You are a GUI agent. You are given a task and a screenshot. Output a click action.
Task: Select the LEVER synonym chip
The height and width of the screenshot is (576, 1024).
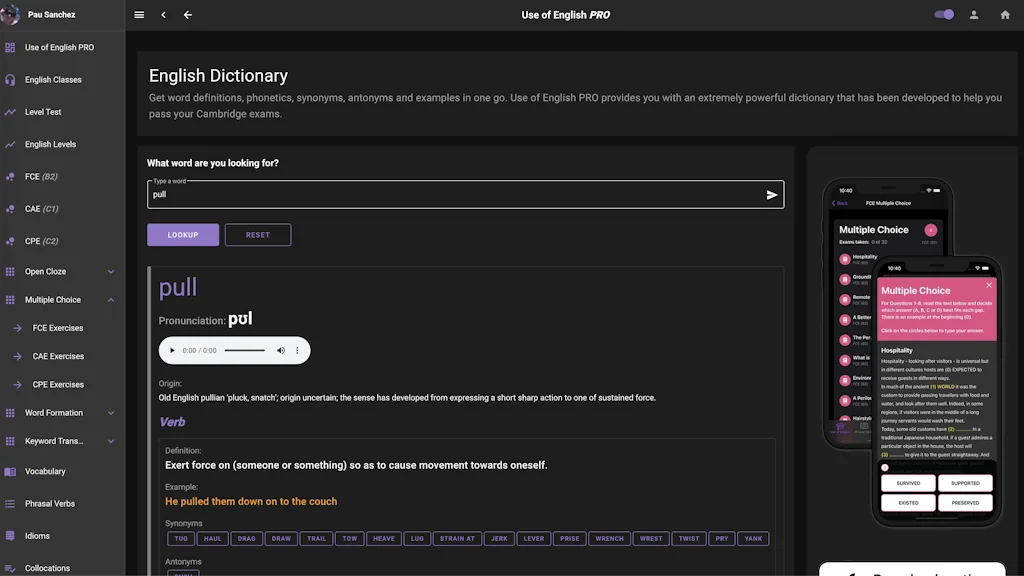point(534,539)
